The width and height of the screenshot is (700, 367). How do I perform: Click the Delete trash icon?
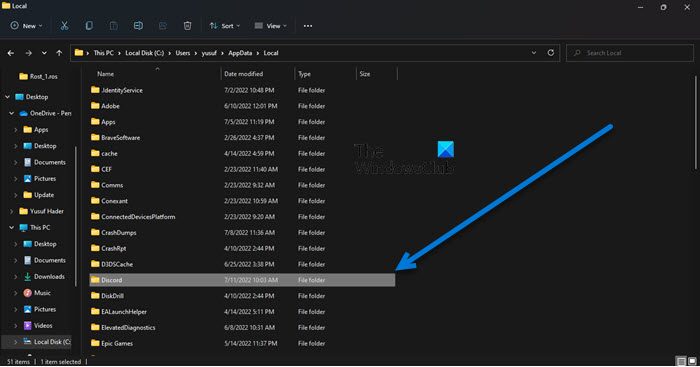[188, 26]
